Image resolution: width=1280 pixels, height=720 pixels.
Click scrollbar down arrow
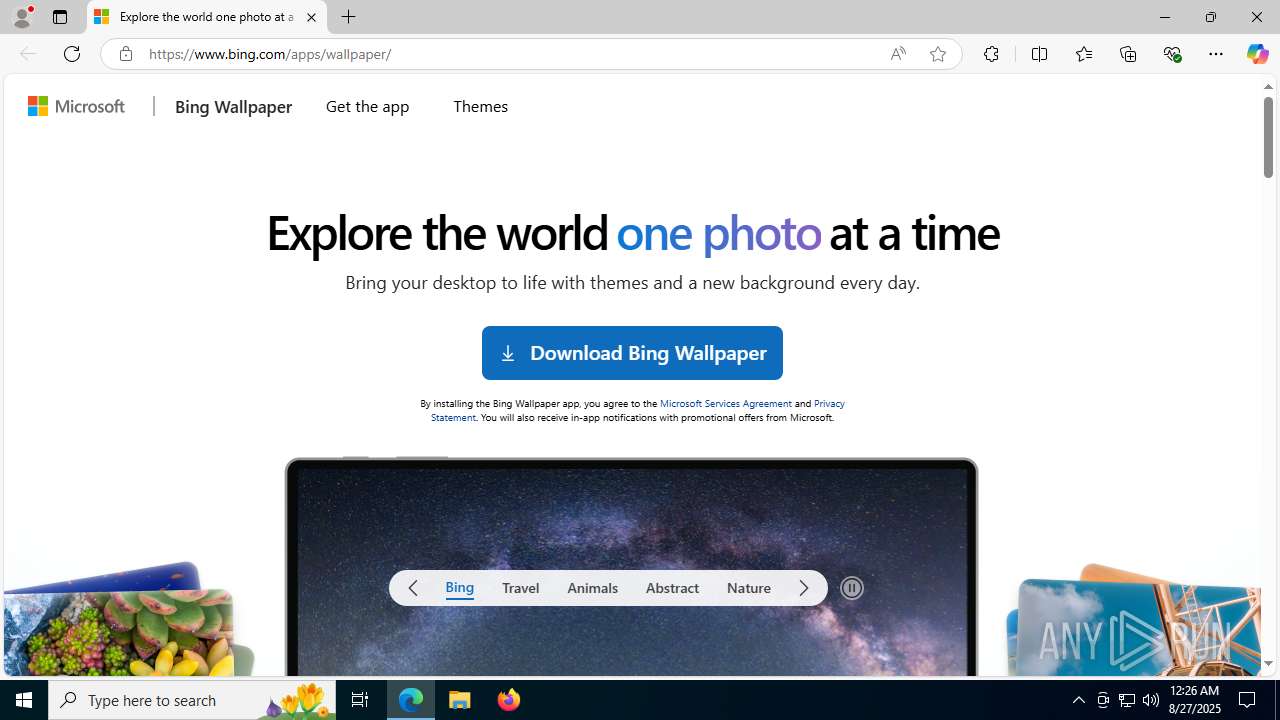1268,663
